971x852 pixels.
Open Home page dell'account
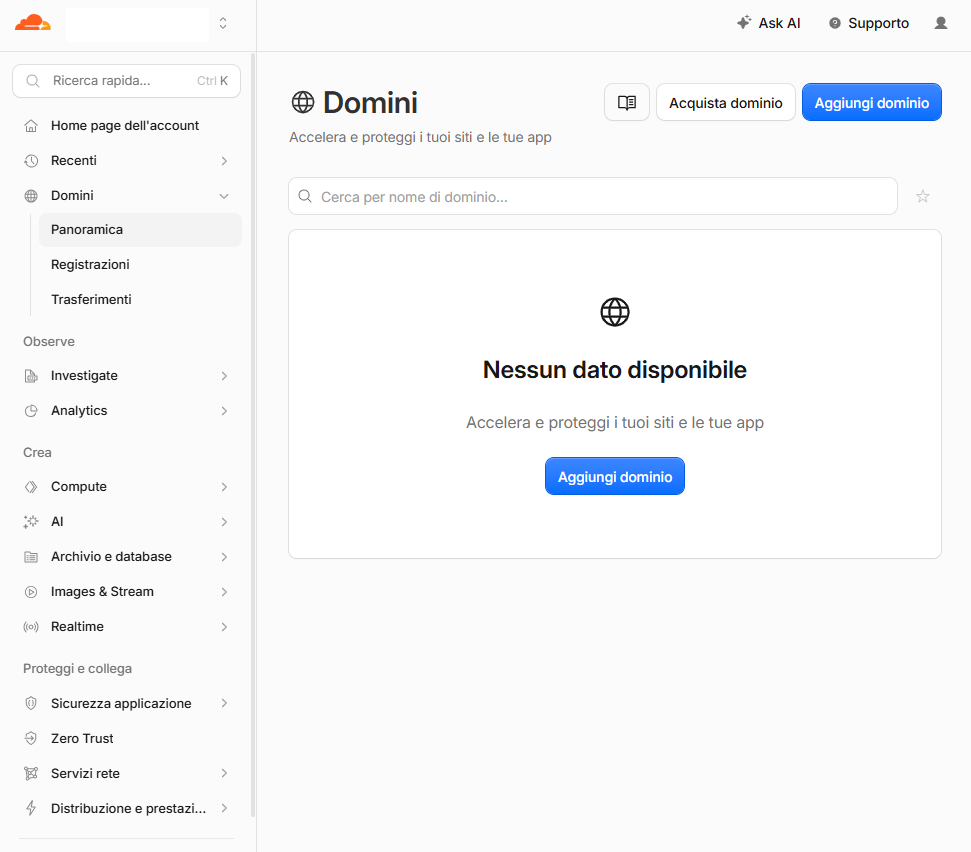point(126,126)
